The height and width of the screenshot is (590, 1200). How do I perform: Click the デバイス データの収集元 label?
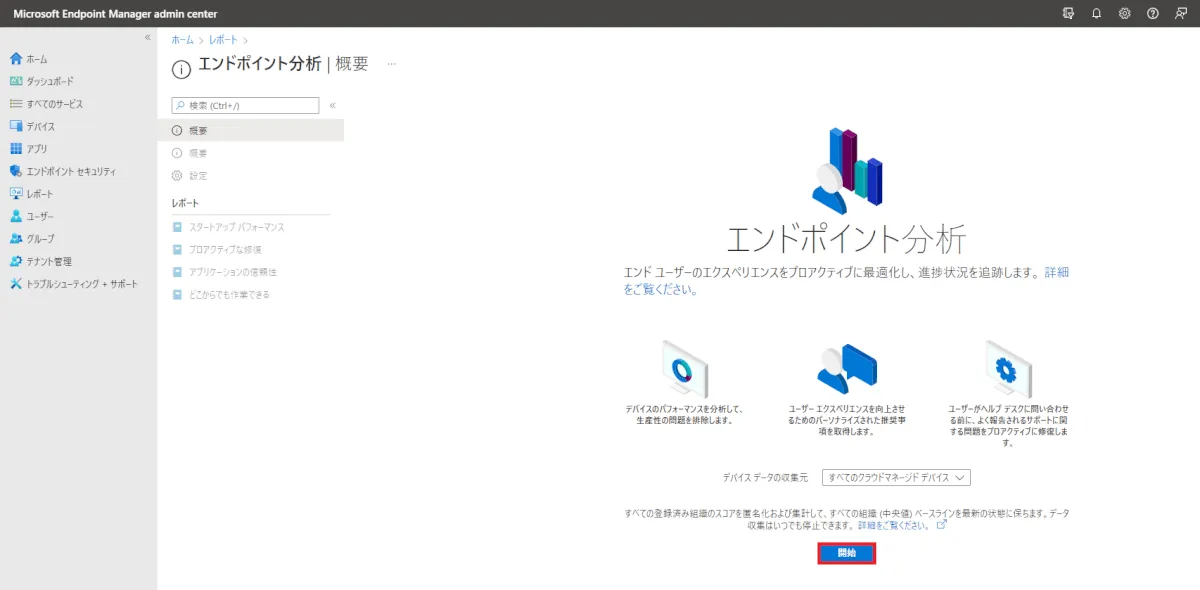click(x=765, y=479)
